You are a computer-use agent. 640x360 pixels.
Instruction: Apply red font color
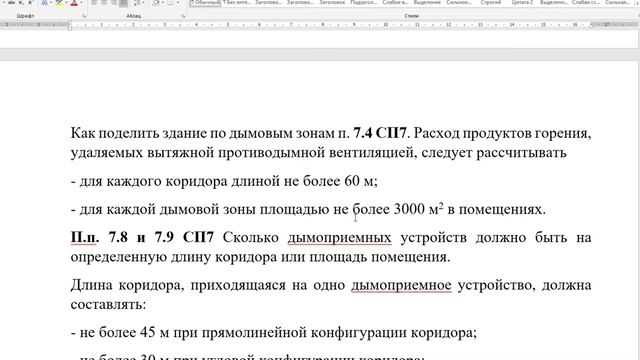click(74, 2)
